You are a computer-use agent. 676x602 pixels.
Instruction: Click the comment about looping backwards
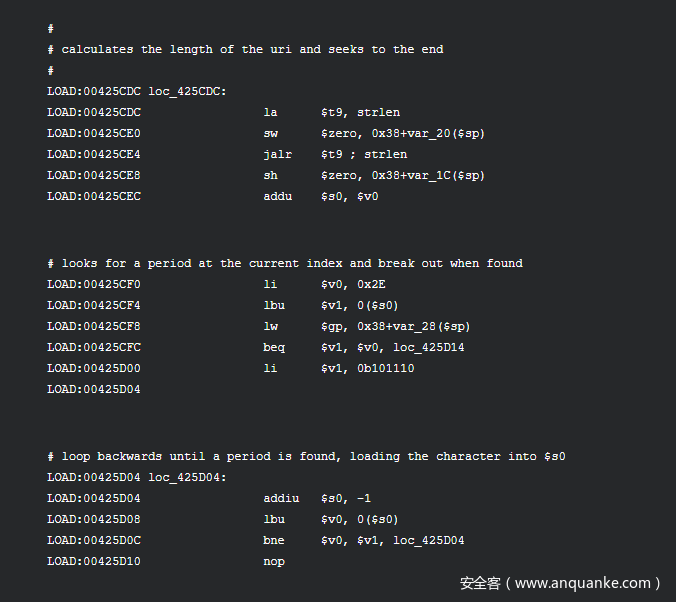[307, 456]
